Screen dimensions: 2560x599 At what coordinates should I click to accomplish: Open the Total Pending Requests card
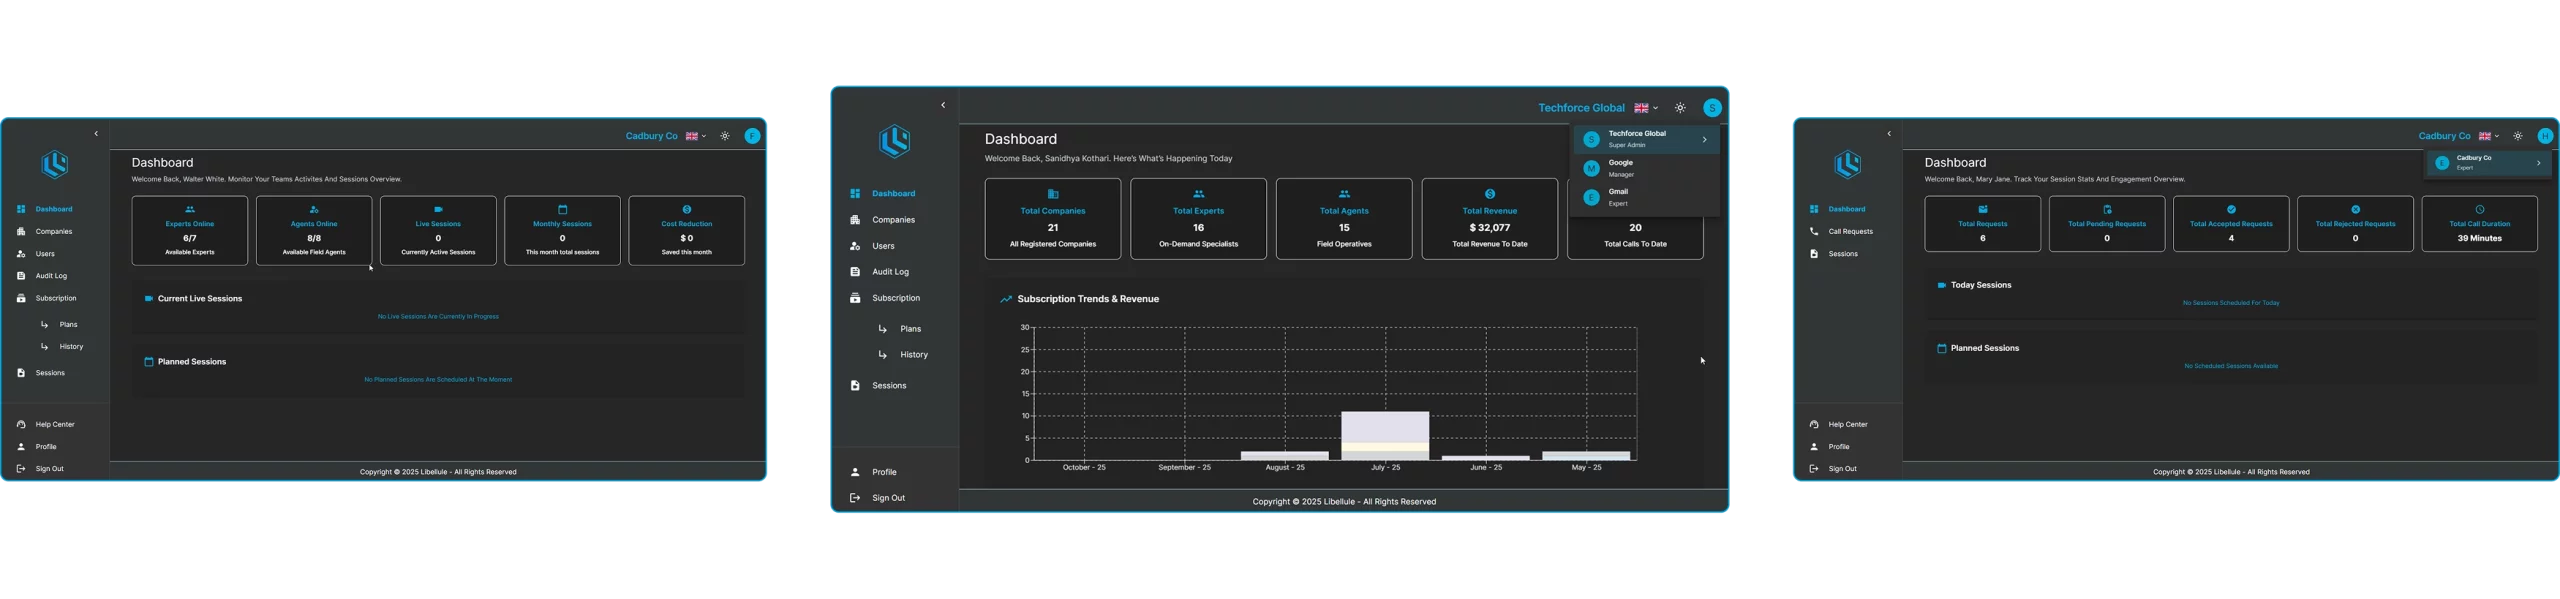[x=2106, y=224]
